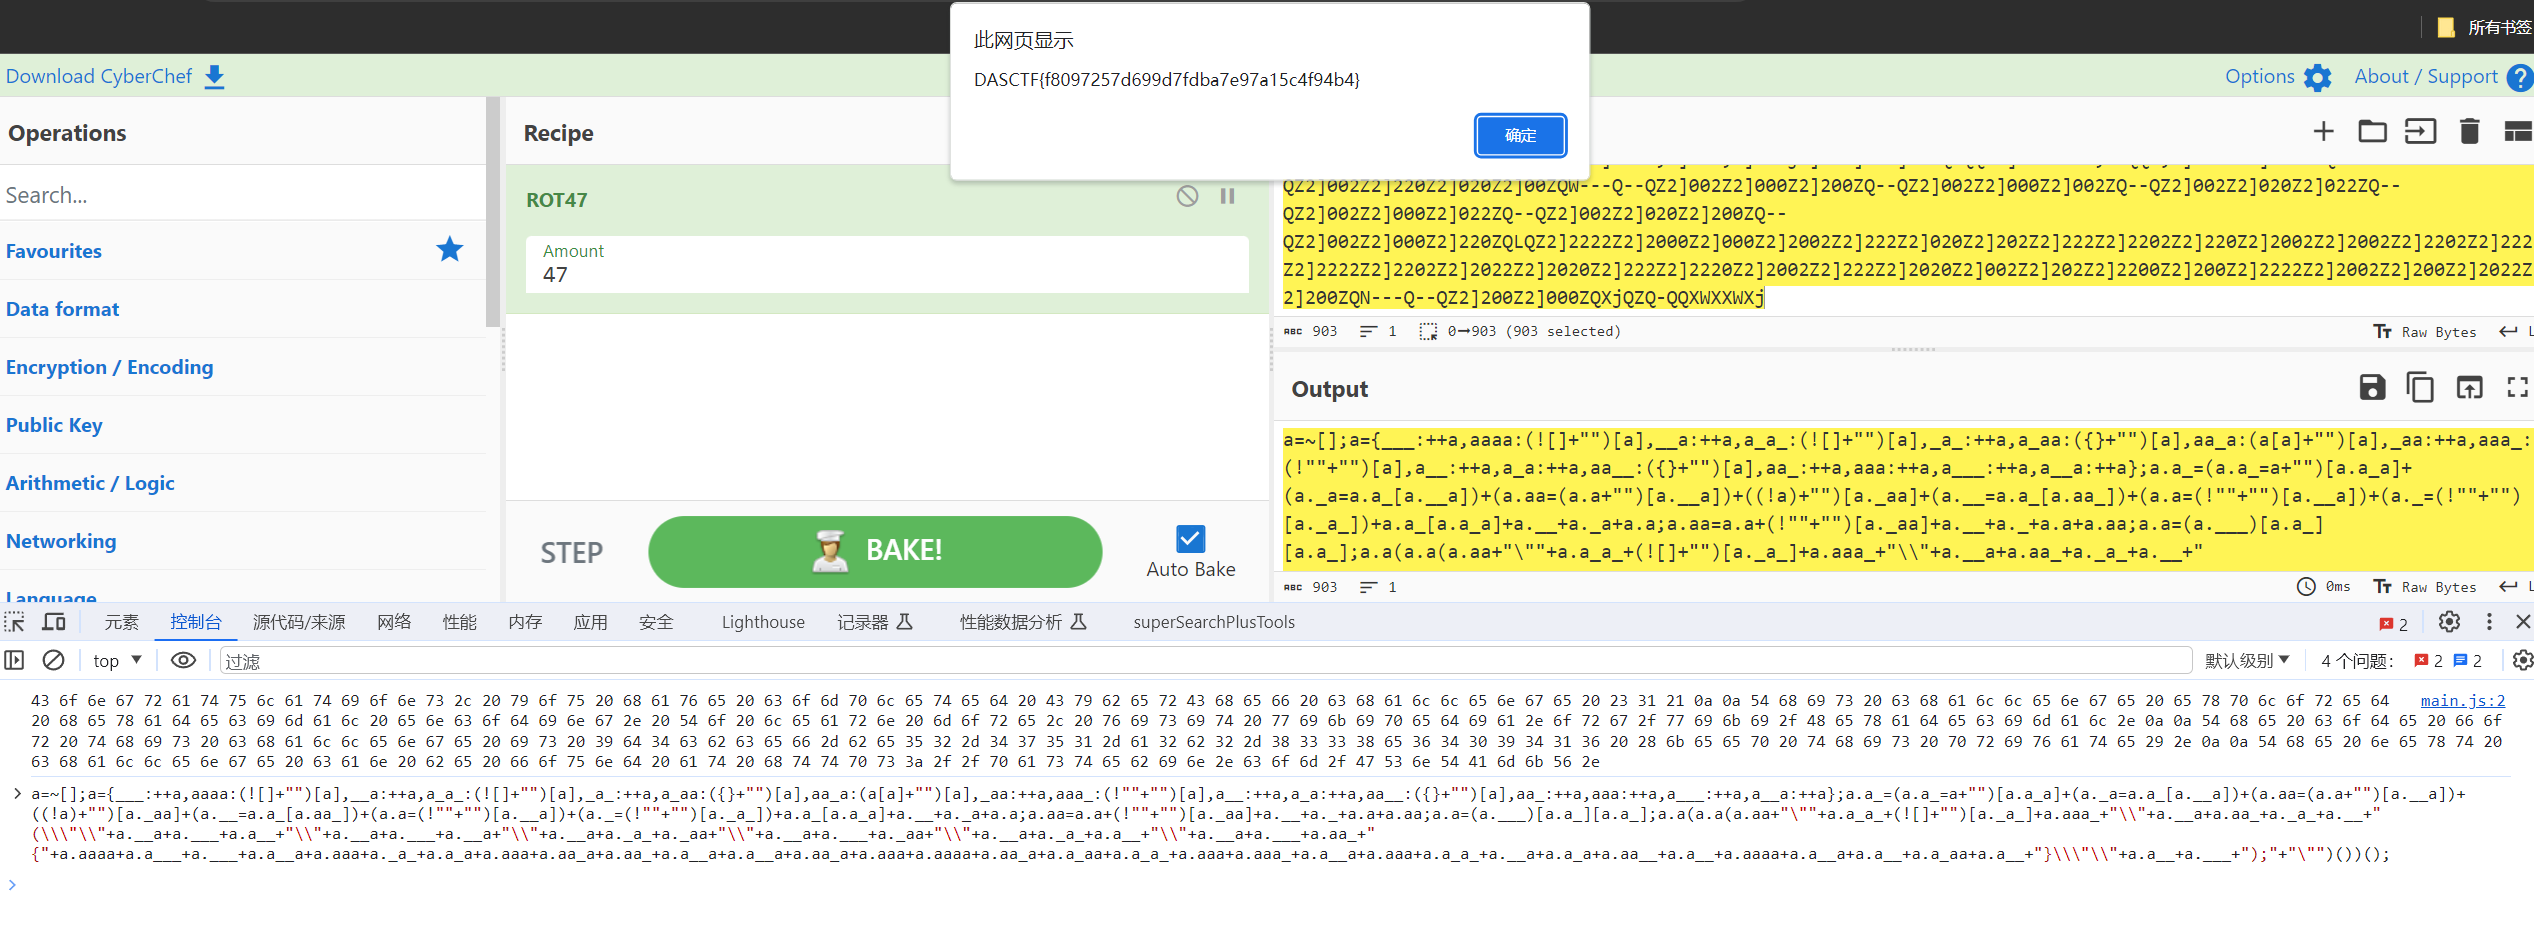The image size is (2534, 945).
Task: Expand the Favourites operations category
Action: point(243,251)
